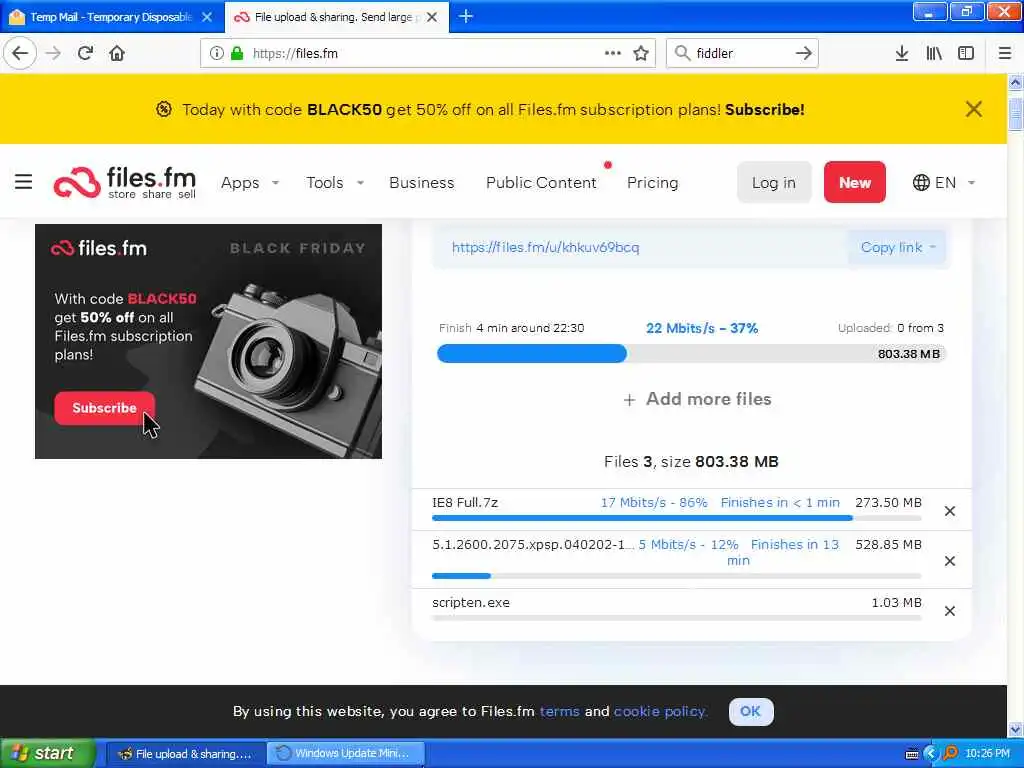Image resolution: width=1024 pixels, height=768 pixels.
Task: Close the Temp Mail tab
Action: (x=207, y=17)
